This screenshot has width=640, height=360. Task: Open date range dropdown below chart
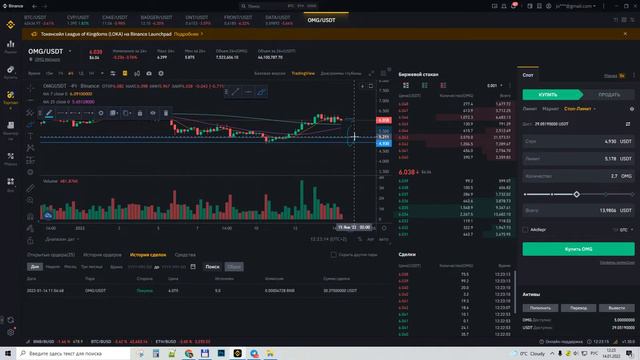point(62,239)
